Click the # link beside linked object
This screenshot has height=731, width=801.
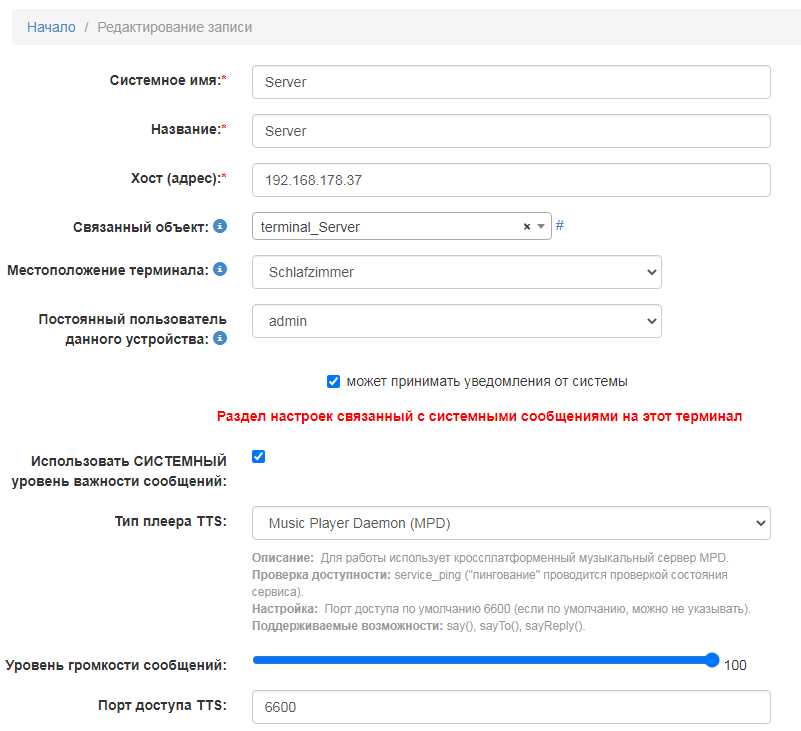click(x=560, y=226)
